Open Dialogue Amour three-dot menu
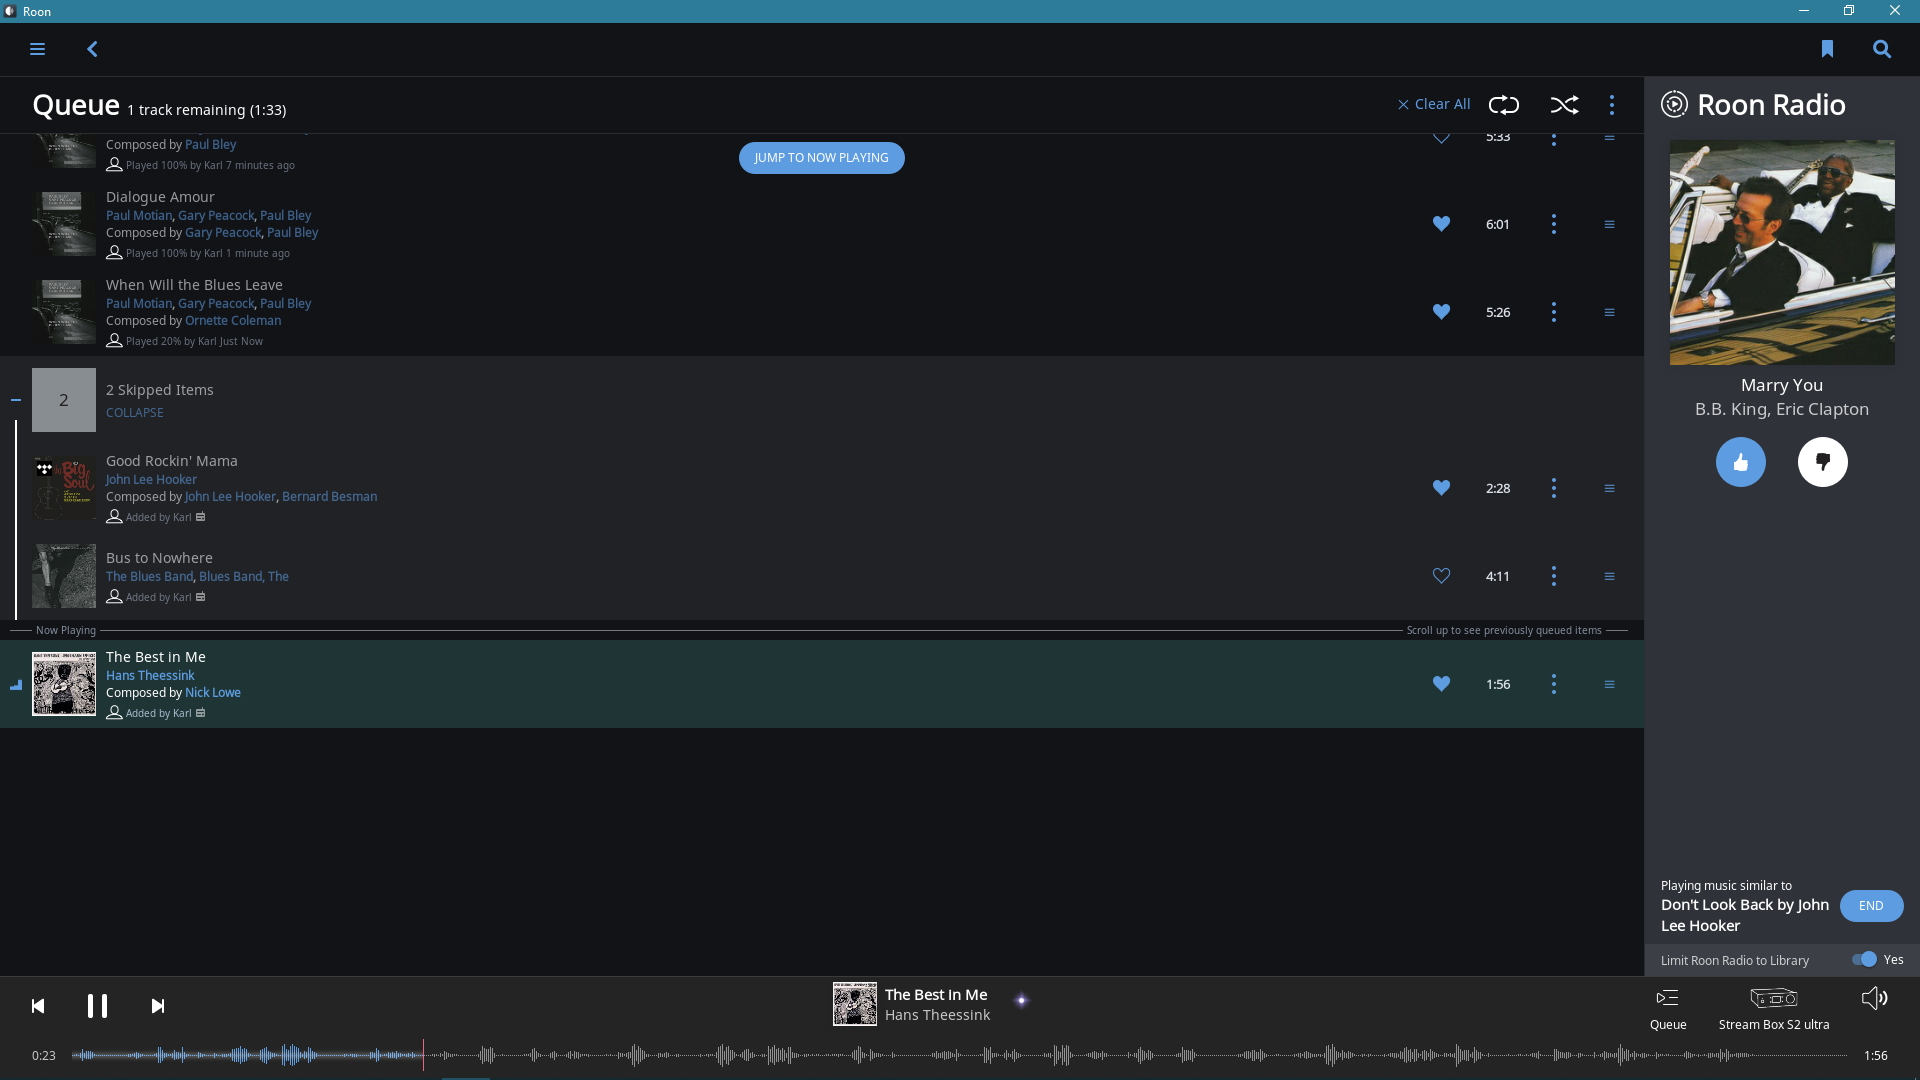 [x=1554, y=224]
